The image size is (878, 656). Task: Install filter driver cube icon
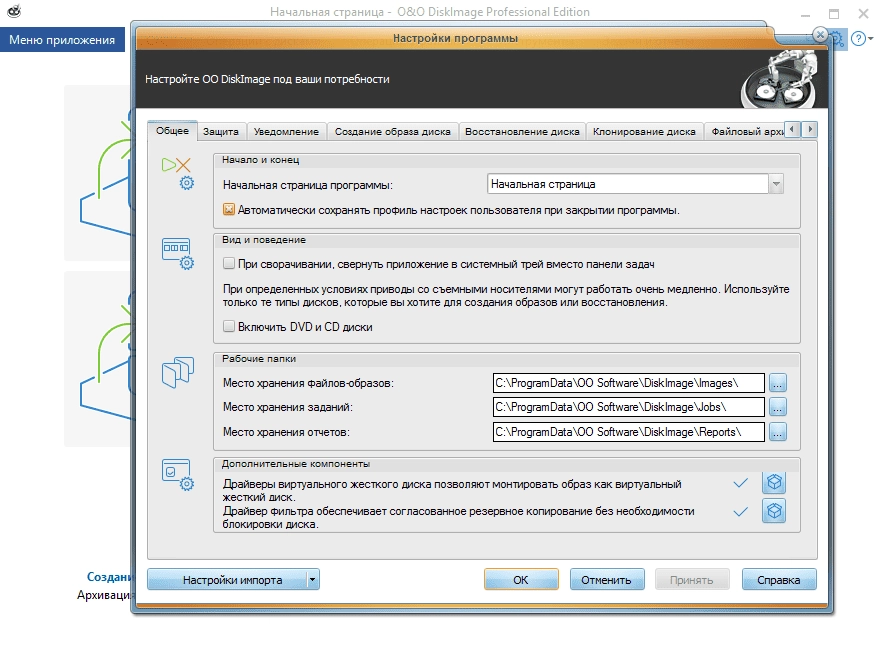(x=774, y=510)
